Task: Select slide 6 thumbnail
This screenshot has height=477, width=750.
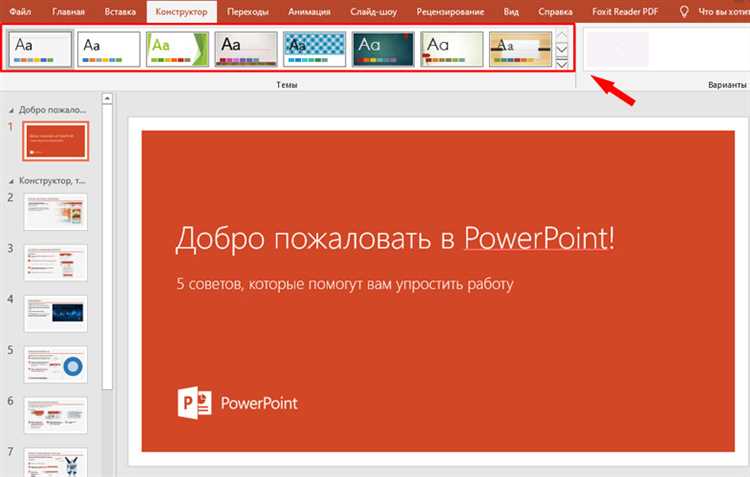Action: coord(55,415)
